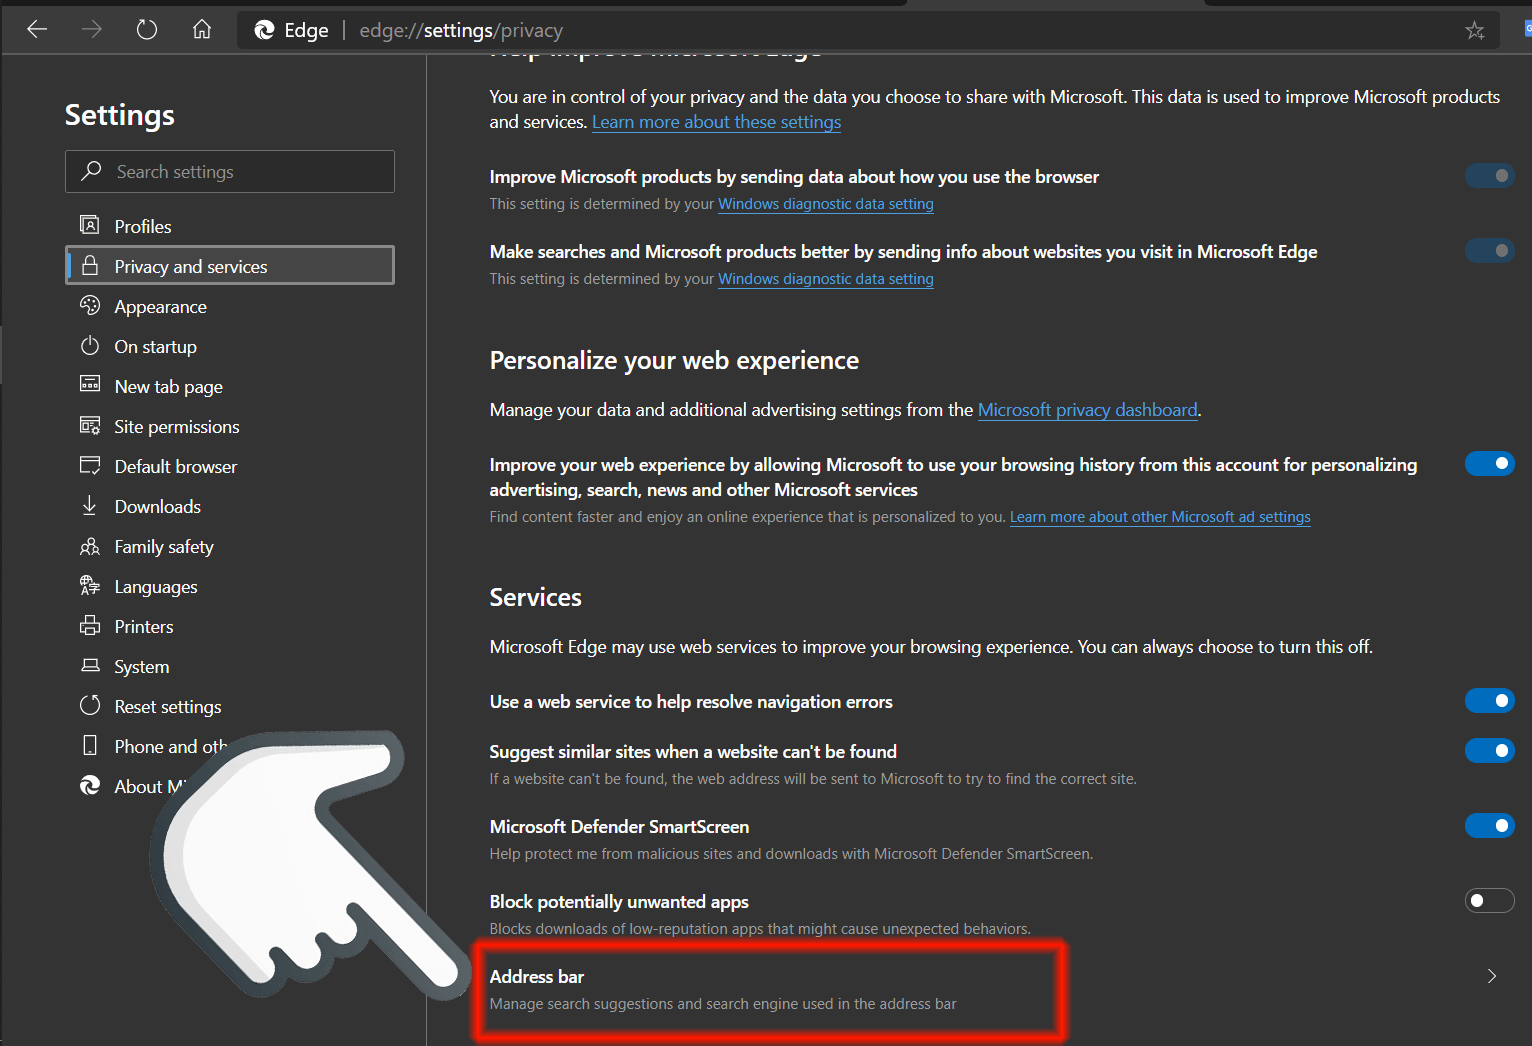Click the browser Back arrow
Screen dimensions: 1532x1046
point(37,30)
